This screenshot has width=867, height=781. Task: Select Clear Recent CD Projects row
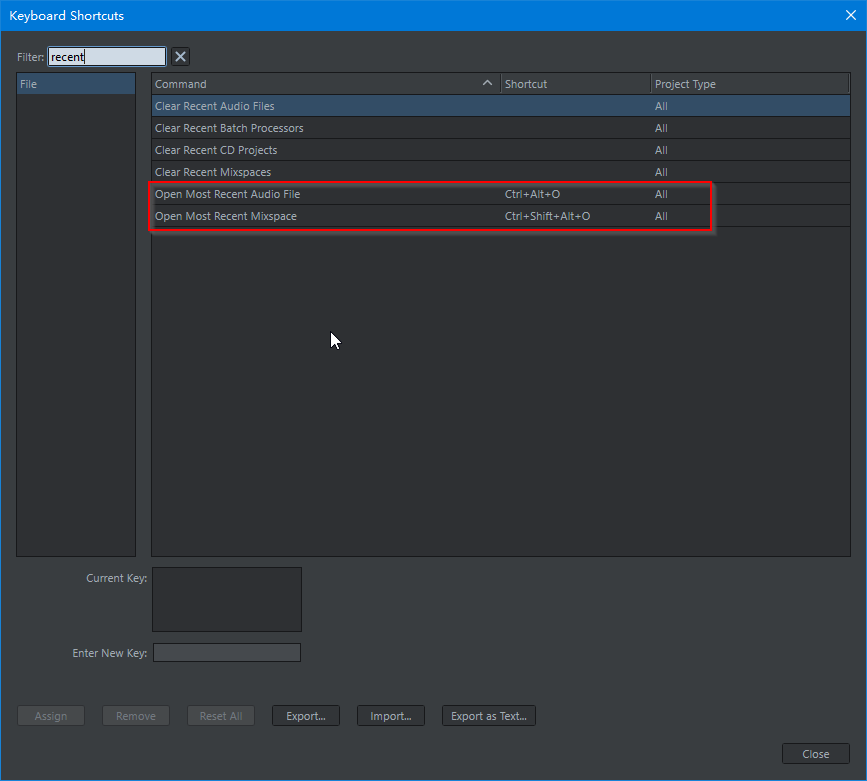click(500, 150)
